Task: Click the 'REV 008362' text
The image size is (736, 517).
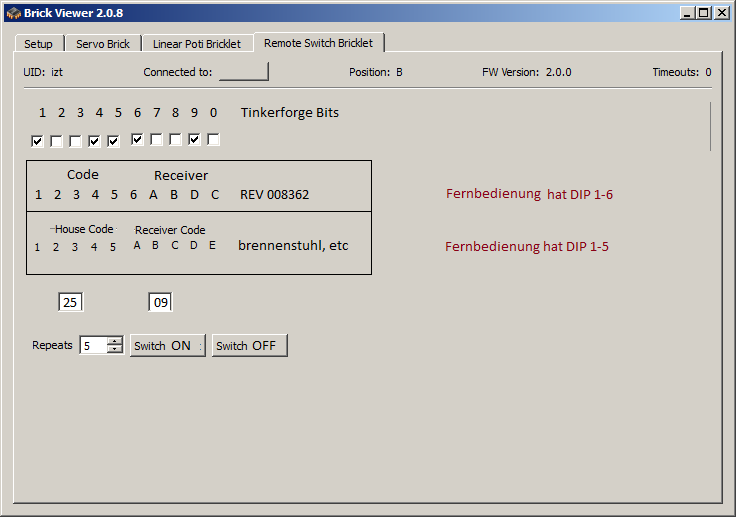Action: point(275,194)
